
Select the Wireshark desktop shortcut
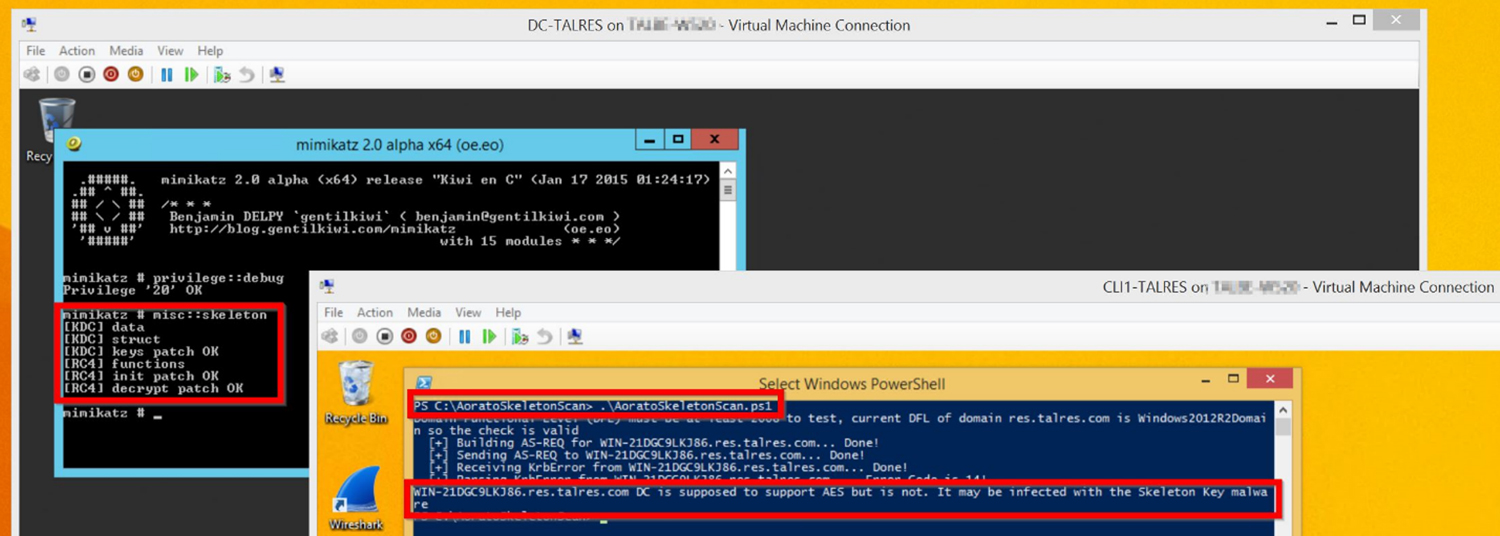click(x=355, y=500)
